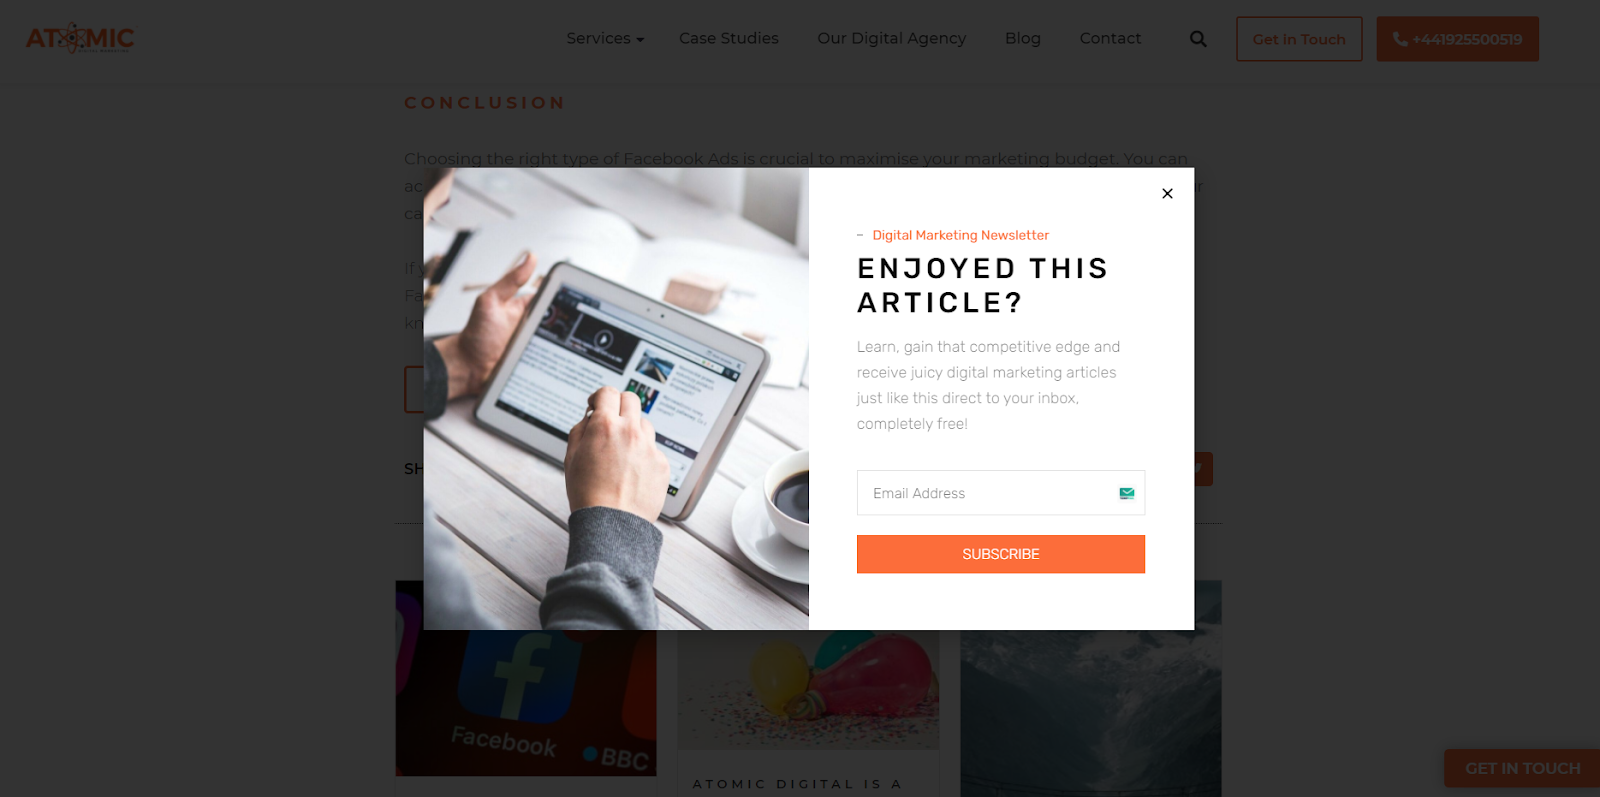The height and width of the screenshot is (797, 1600).
Task: Open the balloons article thumbnail
Action: click(x=808, y=690)
